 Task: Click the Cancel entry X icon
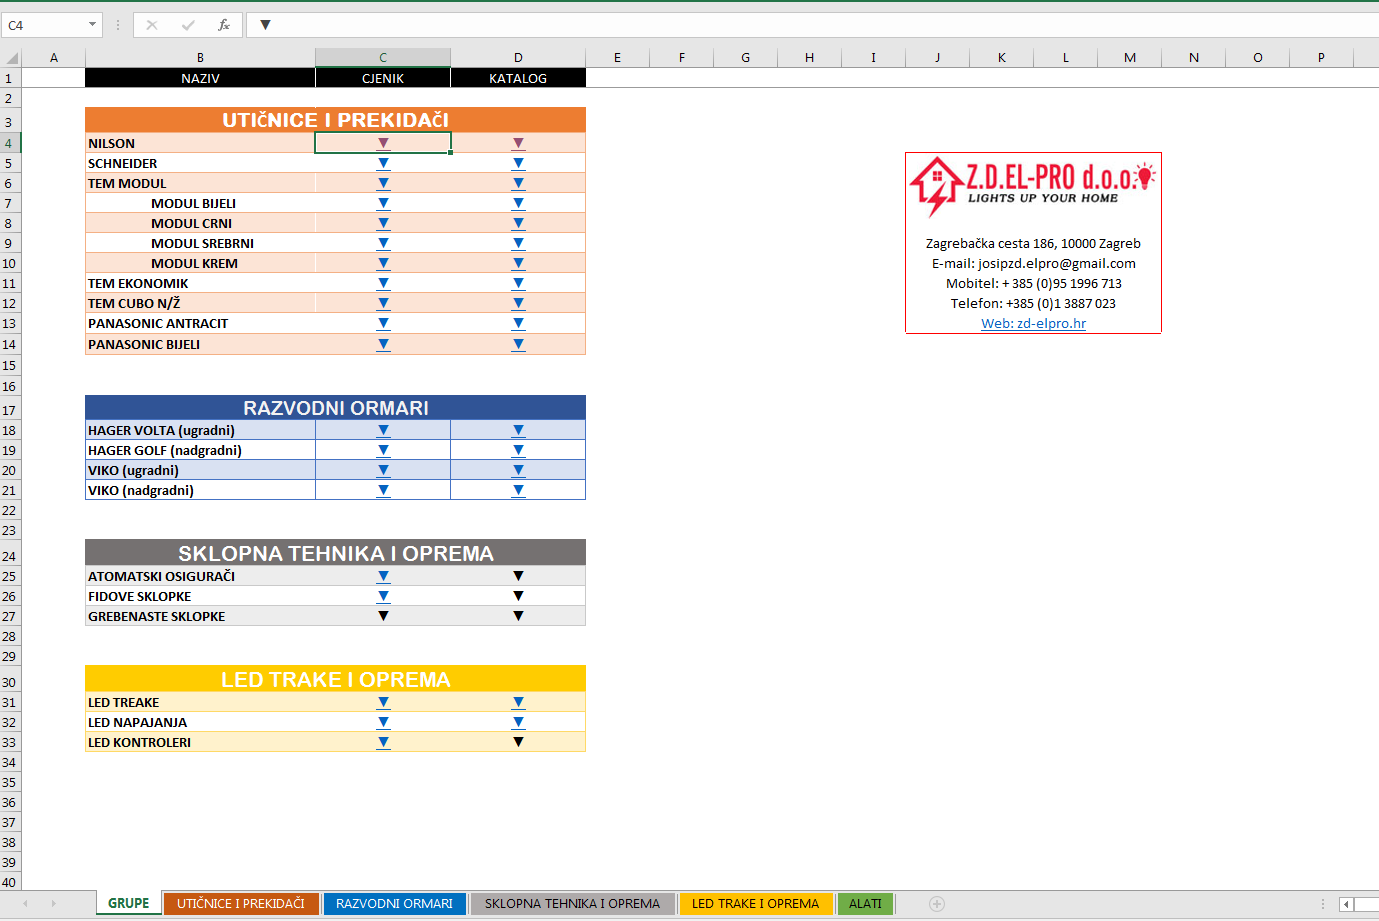(152, 25)
